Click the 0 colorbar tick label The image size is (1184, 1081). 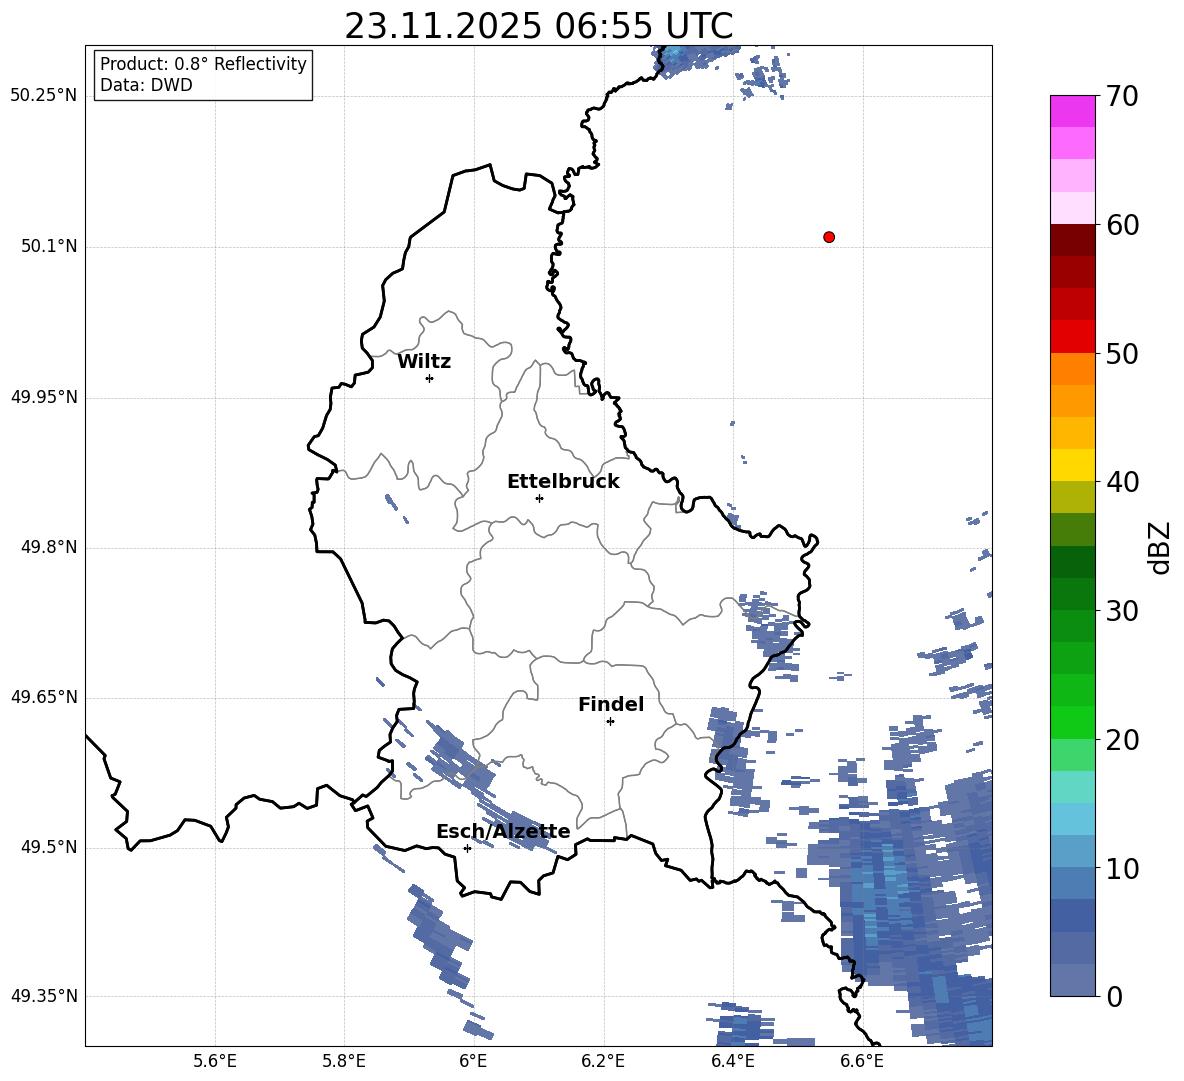tap(1114, 996)
